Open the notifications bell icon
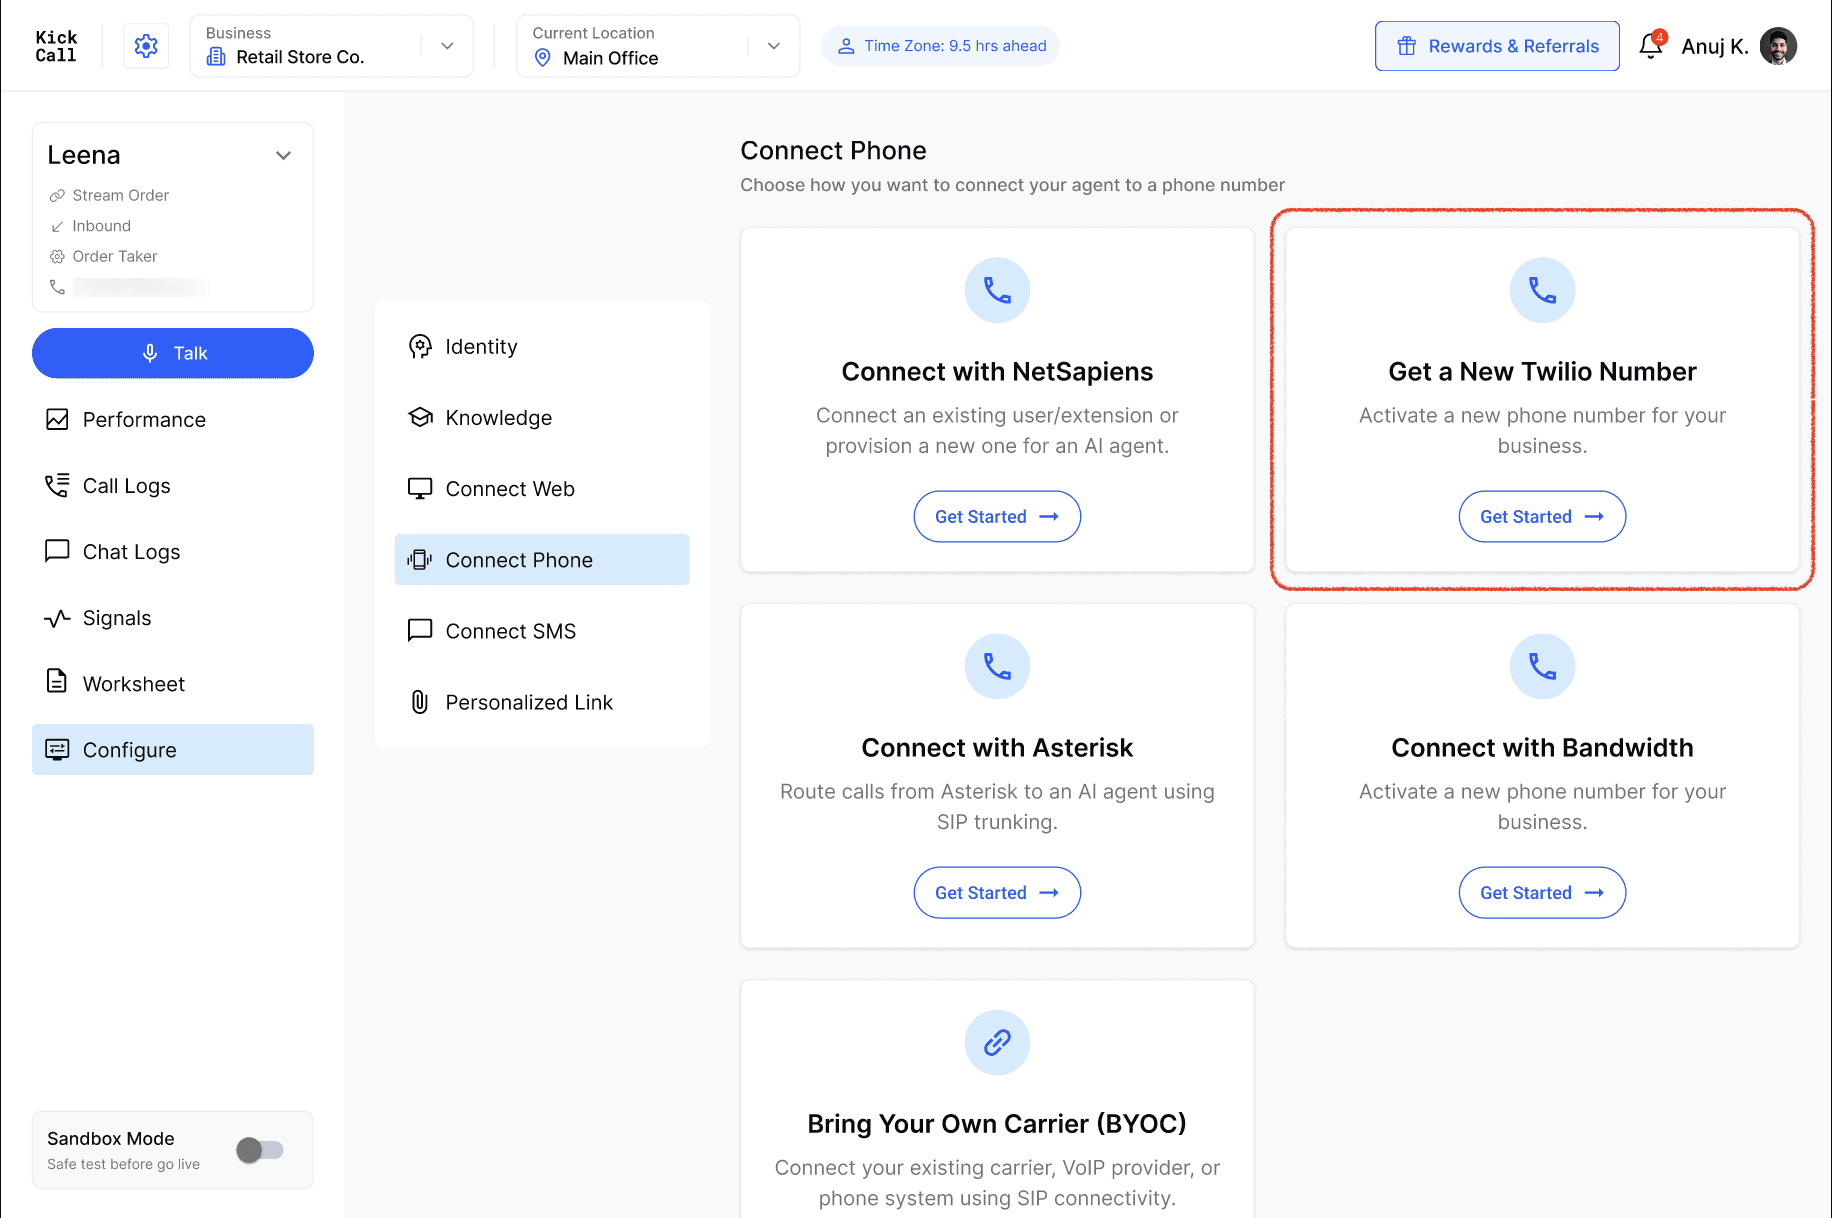1832x1218 pixels. [x=1651, y=46]
